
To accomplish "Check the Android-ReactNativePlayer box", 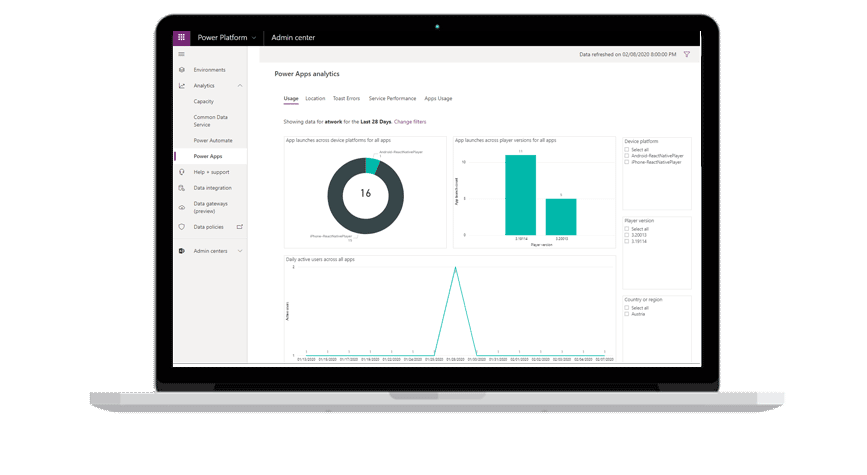I will (x=626, y=156).
